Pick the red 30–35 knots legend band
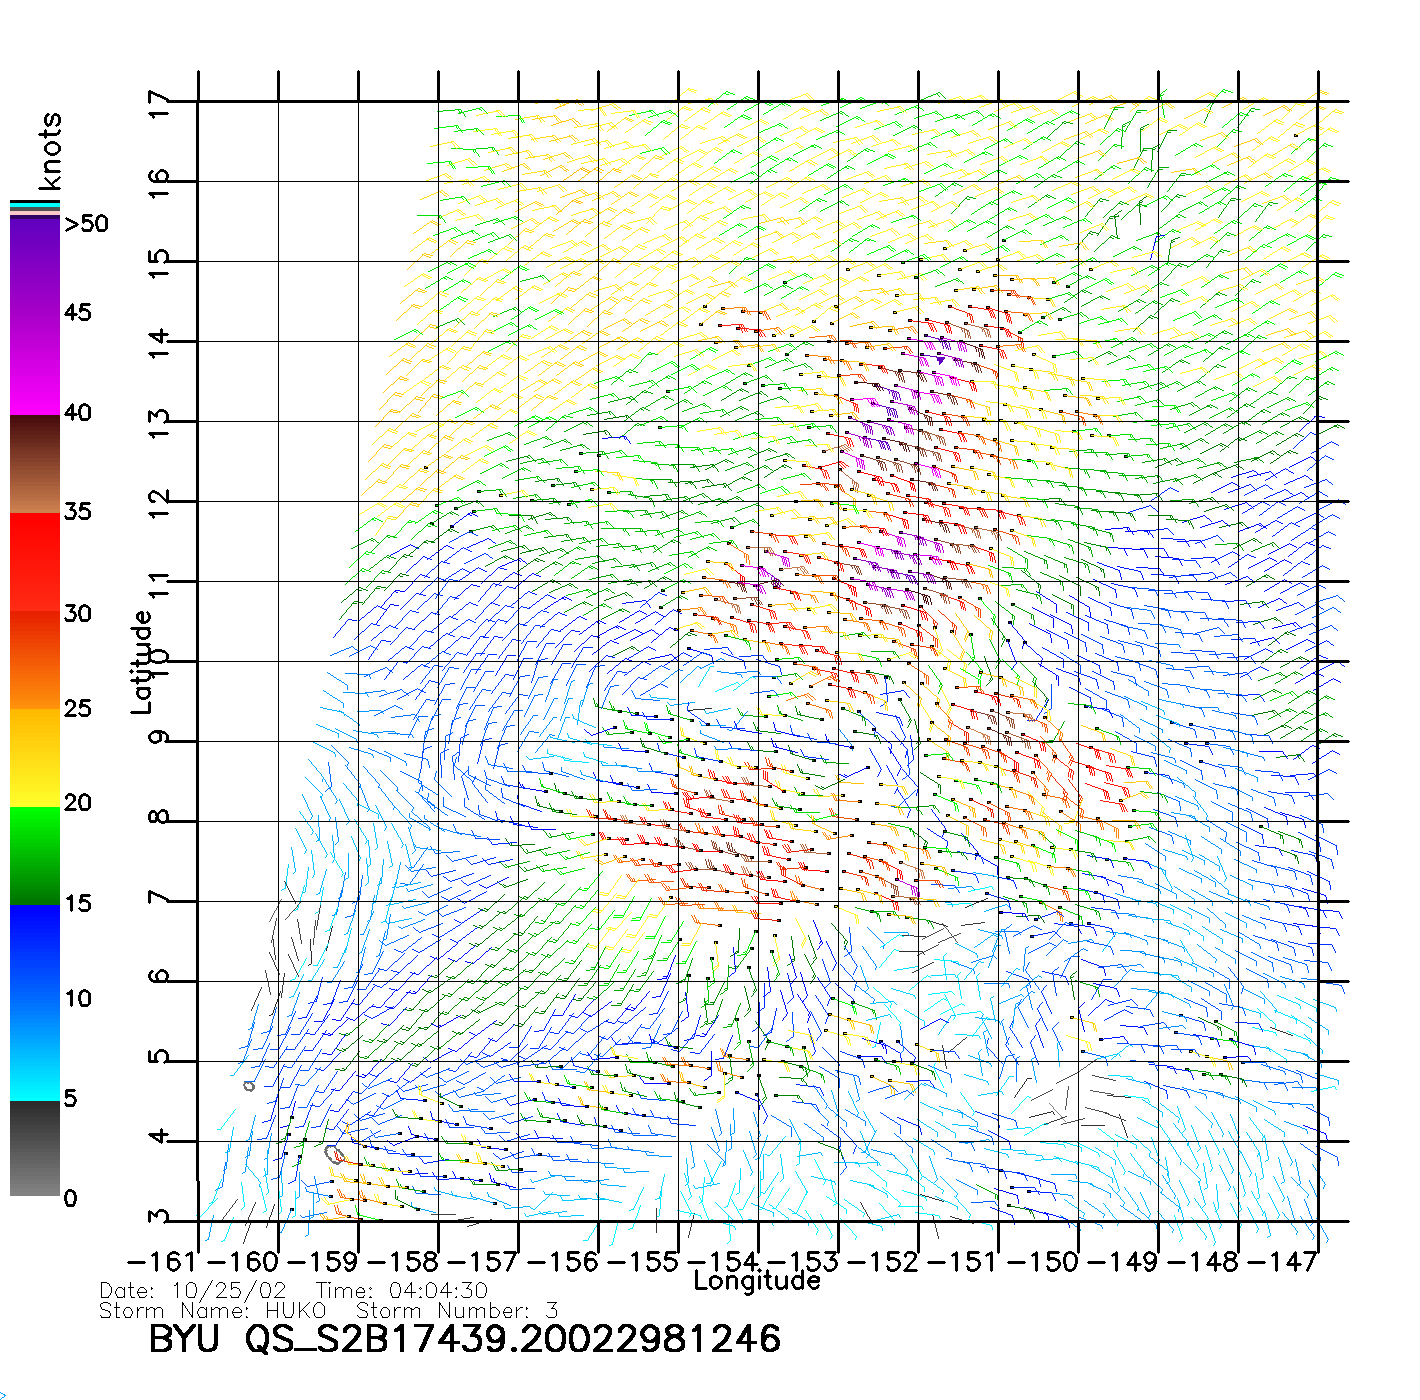 tap(35, 560)
